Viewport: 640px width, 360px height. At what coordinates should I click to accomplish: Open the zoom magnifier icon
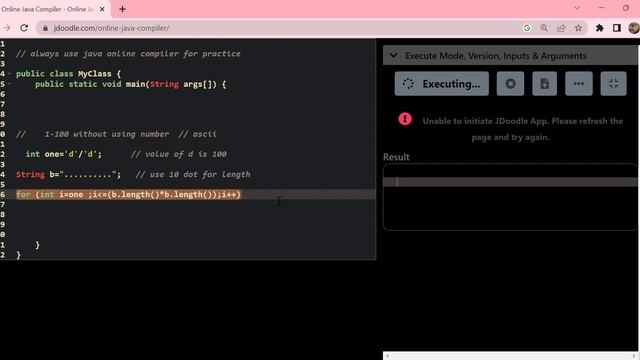pyautogui.click(x=544, y=28)
